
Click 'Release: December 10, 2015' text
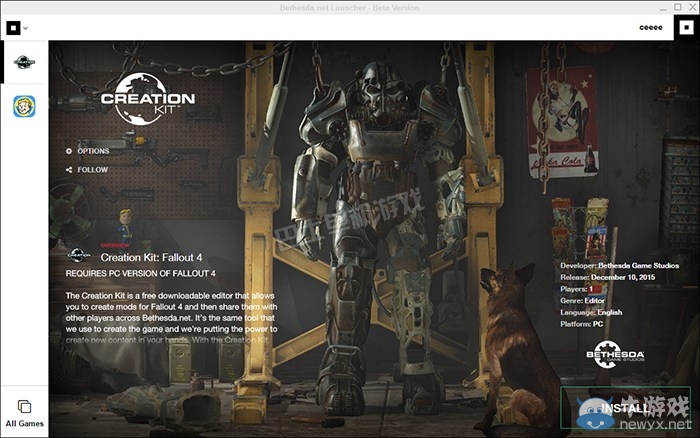coord(608,277)
